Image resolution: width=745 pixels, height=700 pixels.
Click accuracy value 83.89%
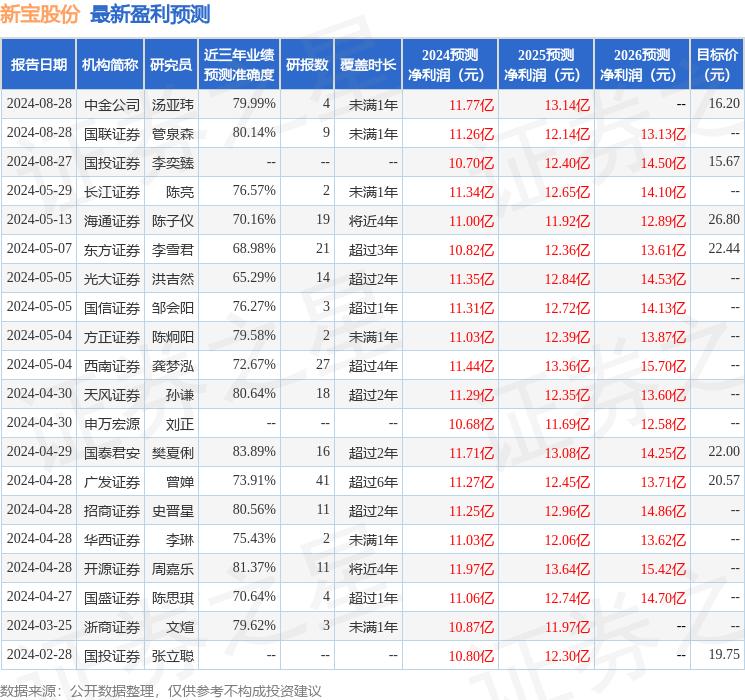click(x=254, y=451)
